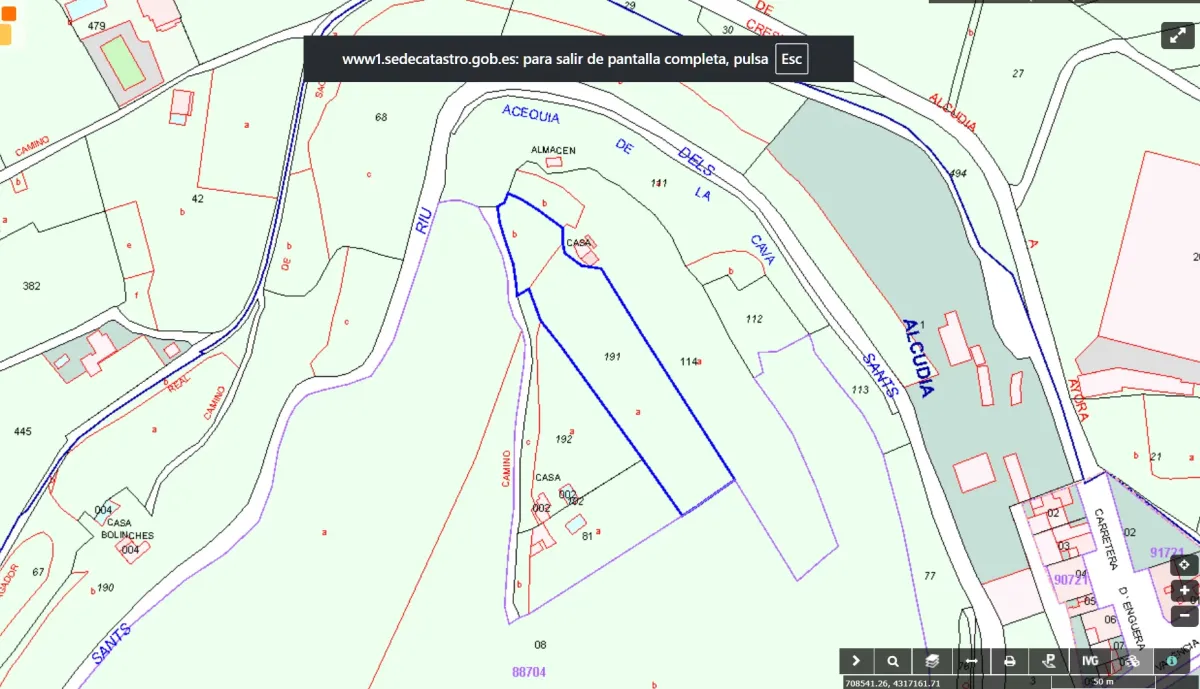The image size is (1200, 689).
Task: Click parcel number 445 label
Action: (x=23, y=431)
